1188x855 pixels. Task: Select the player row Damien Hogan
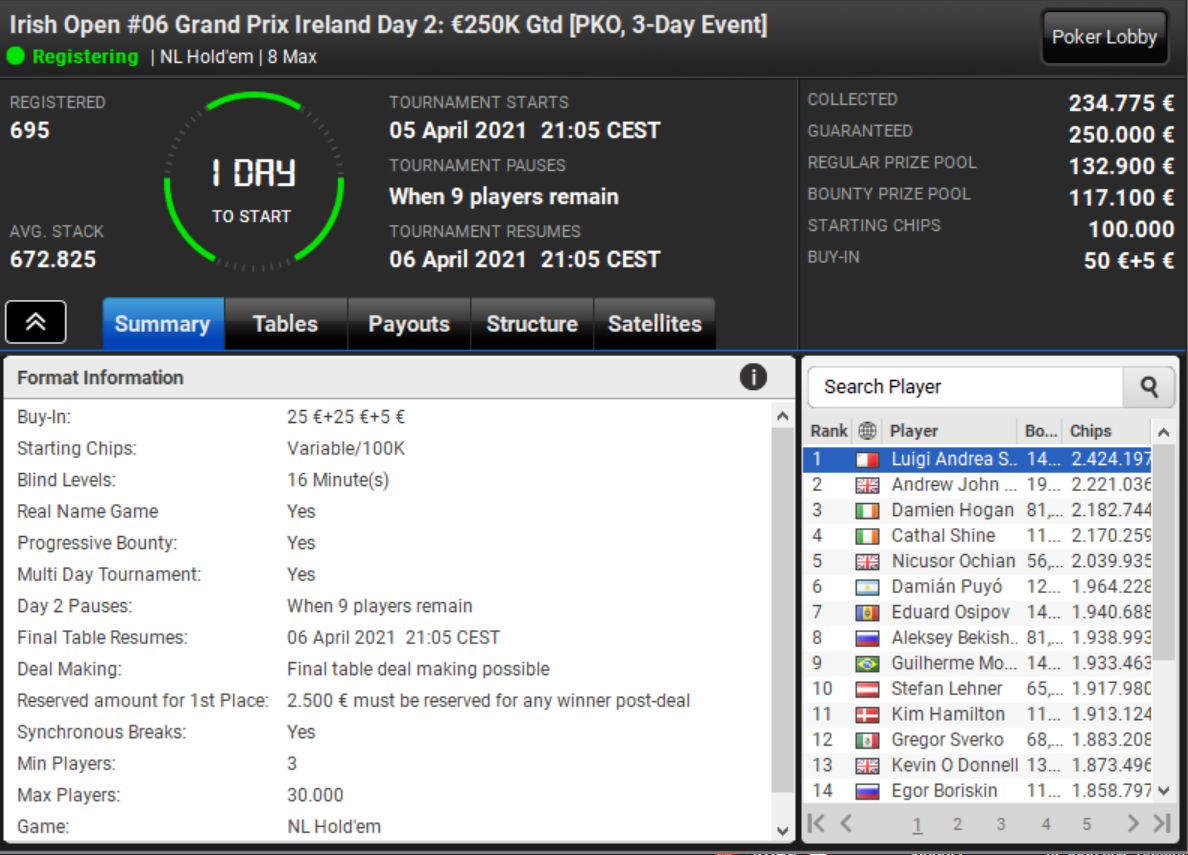click(977, 510)
